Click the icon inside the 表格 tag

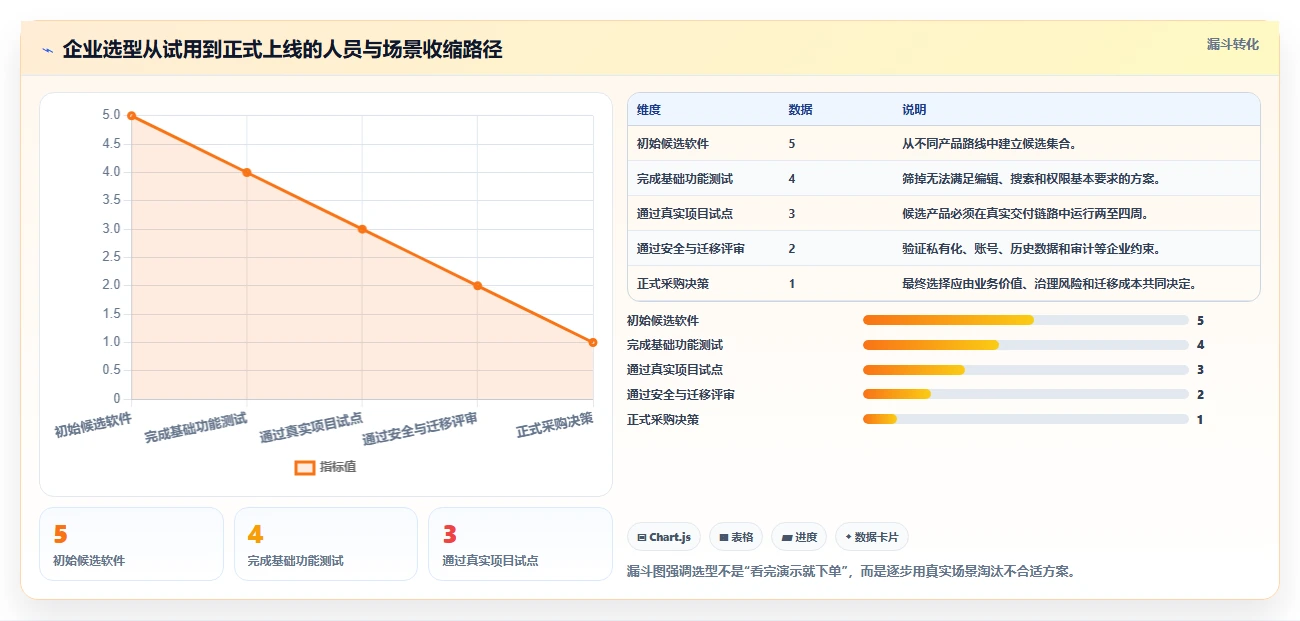click(724, 538)
